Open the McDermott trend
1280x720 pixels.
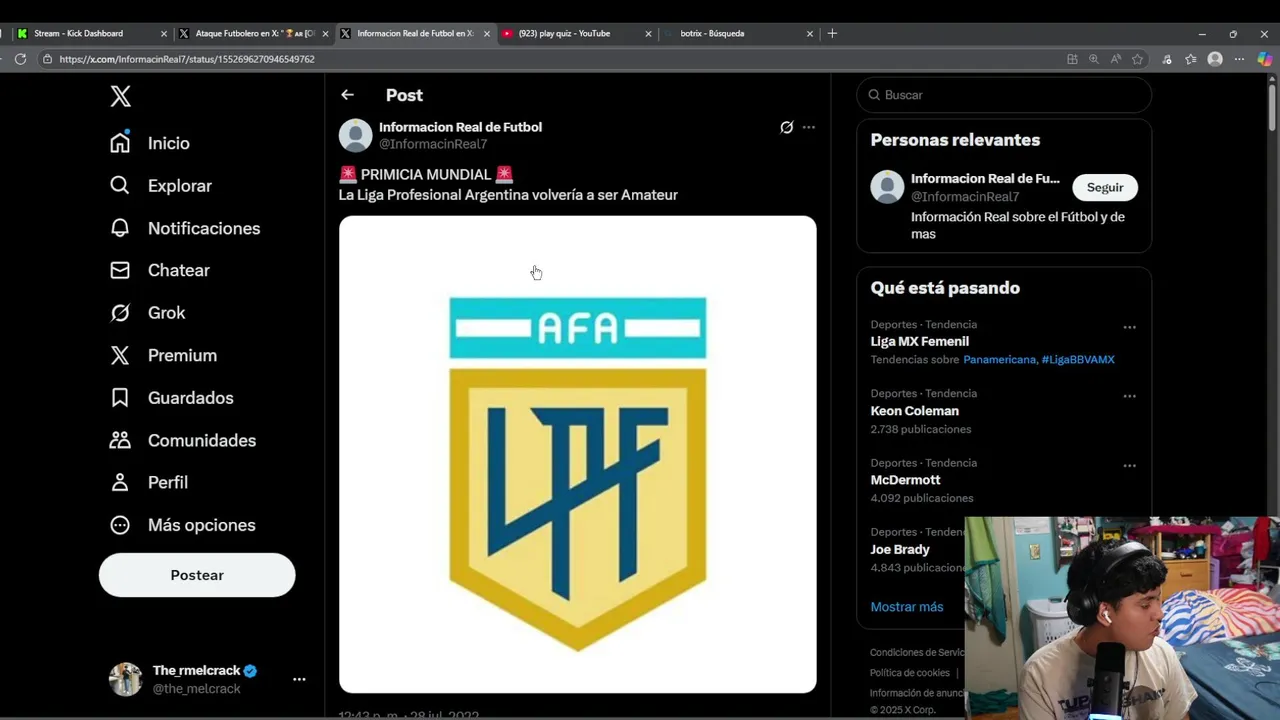click(906, 480)
